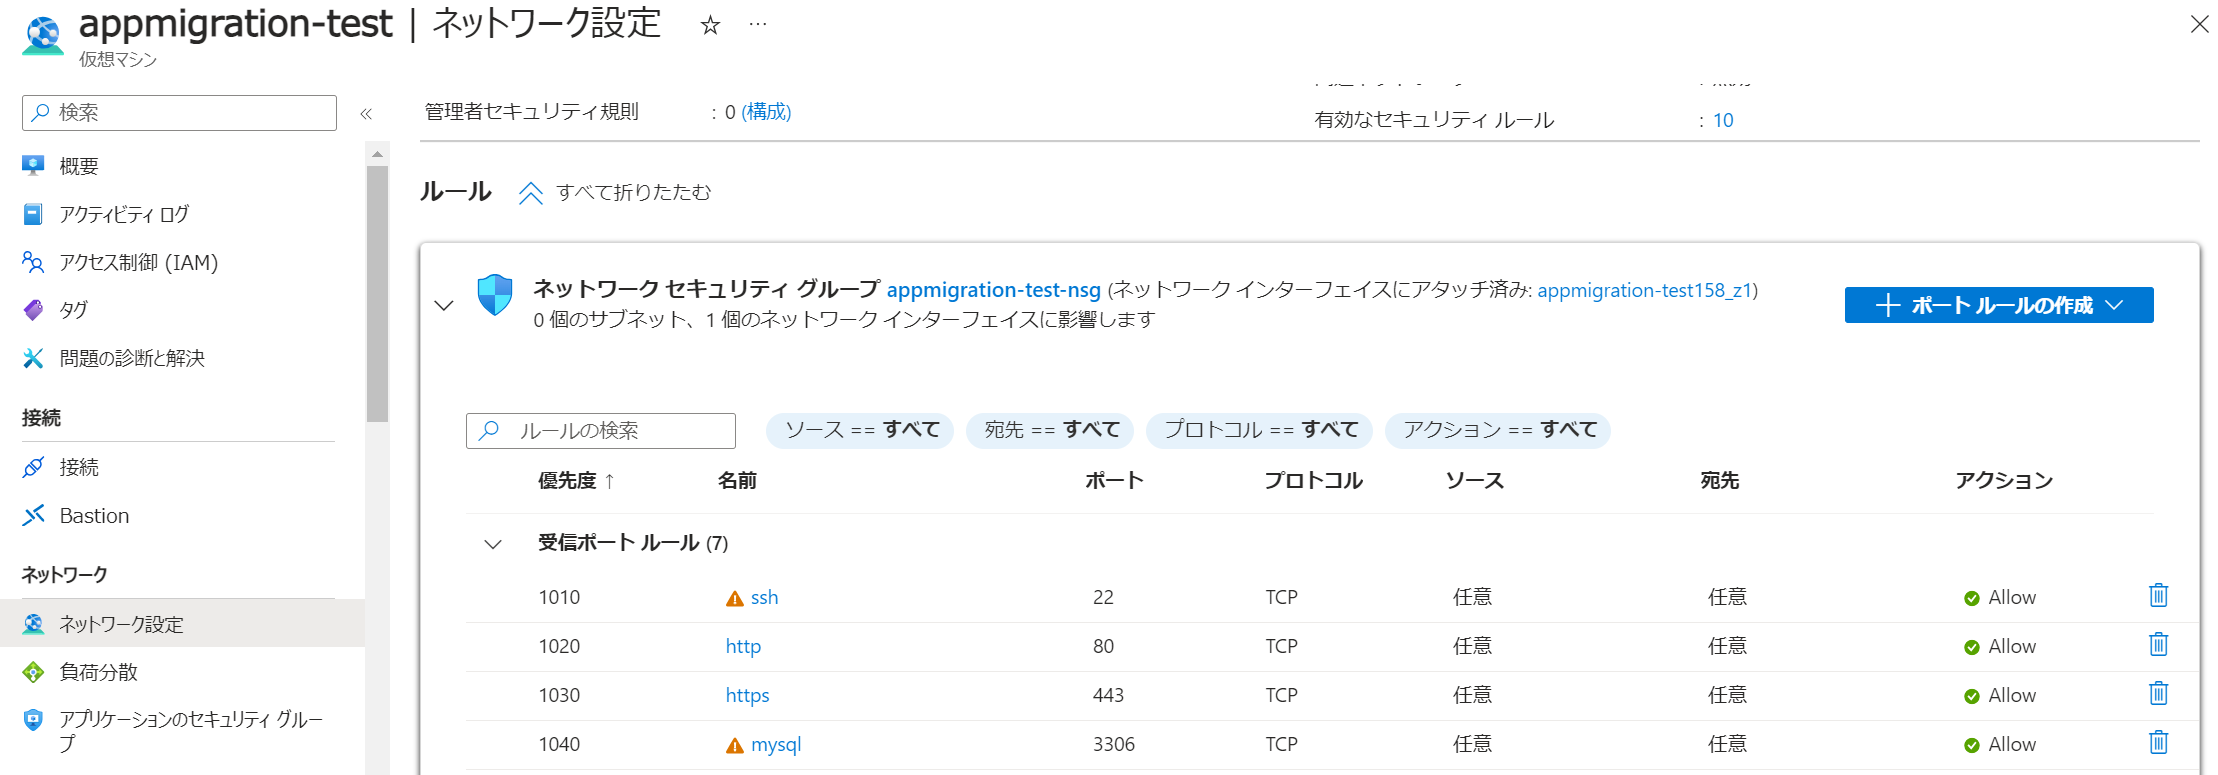The image size is (2218, 775).
Task: Open the 宛先 == すべて filter
Action: (1050, 430)
